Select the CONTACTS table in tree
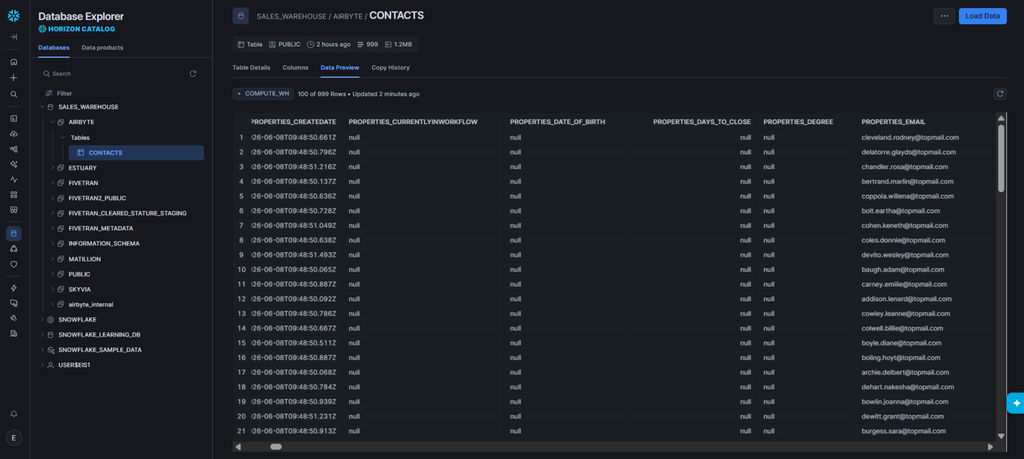This screenshot has height=459, width=1024. click(x=136, y=153)
